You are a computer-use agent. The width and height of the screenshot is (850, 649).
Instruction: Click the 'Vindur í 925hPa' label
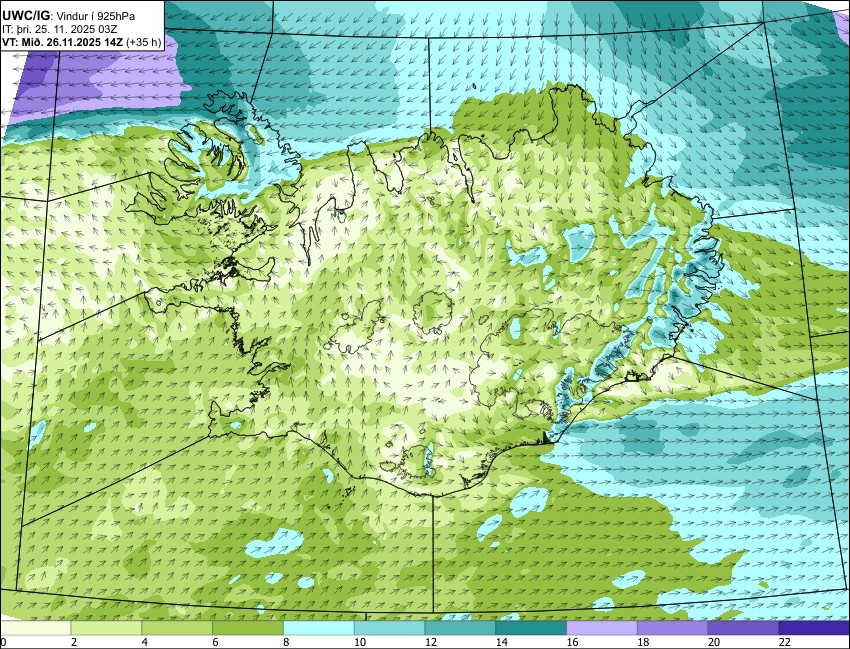[x=96, y=16]
